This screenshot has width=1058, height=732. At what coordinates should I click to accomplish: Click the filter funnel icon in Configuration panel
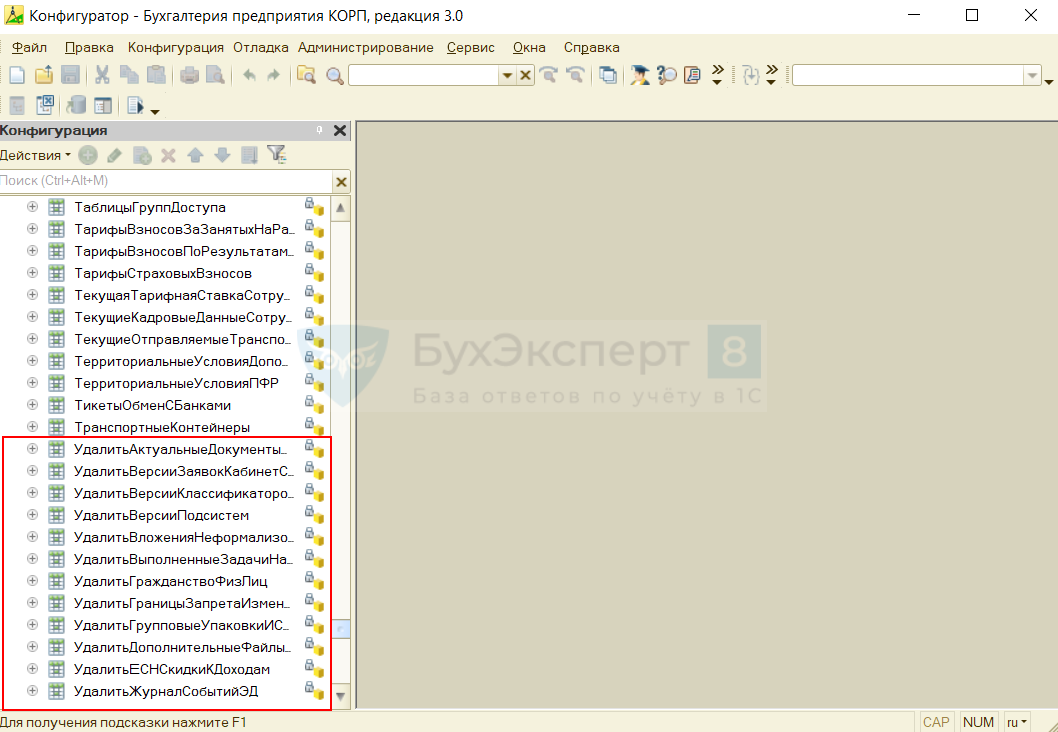click(277, 155)
